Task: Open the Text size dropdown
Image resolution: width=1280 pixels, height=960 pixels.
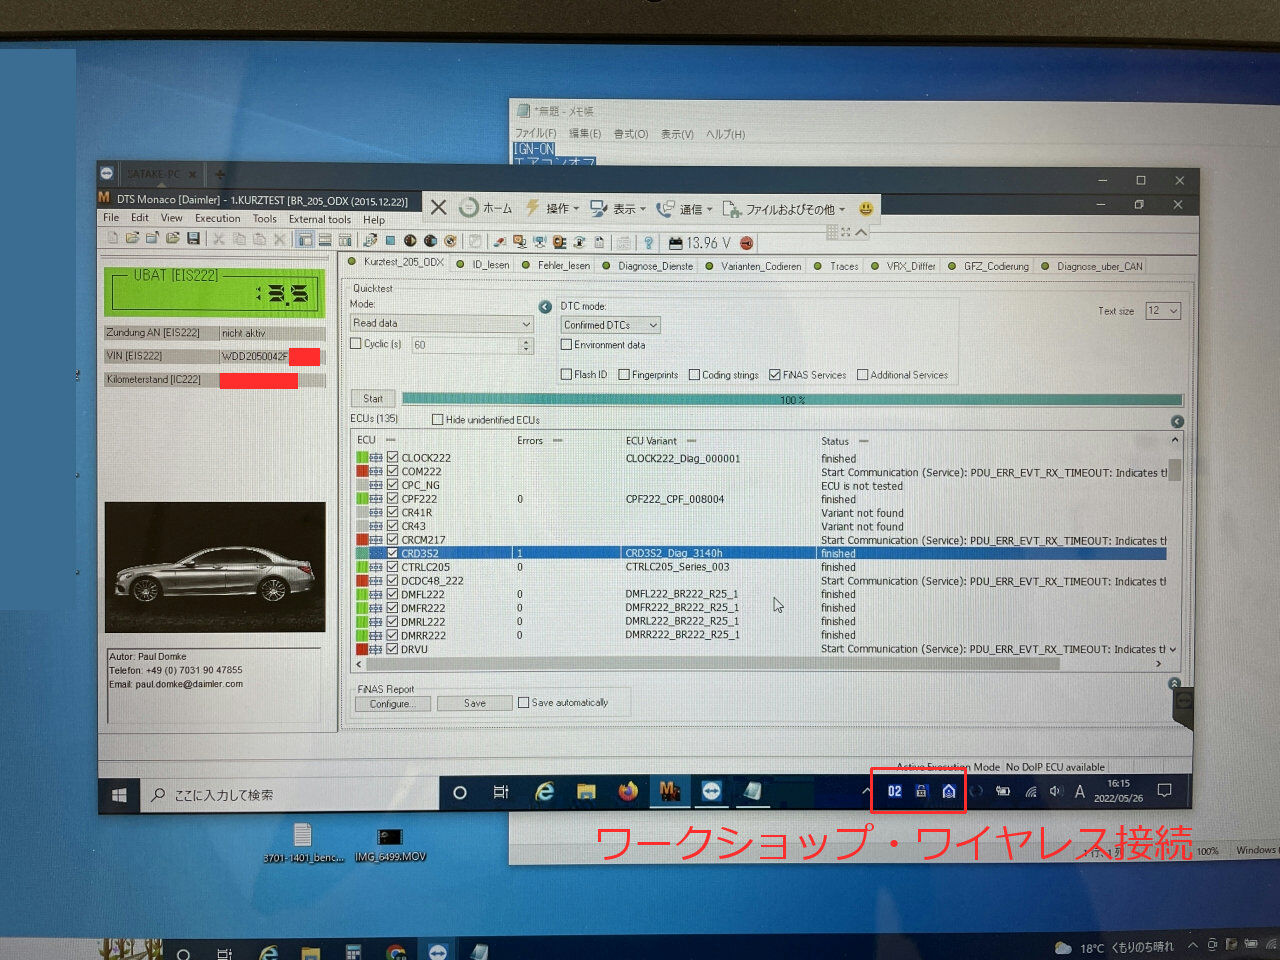Action: 1163,311
